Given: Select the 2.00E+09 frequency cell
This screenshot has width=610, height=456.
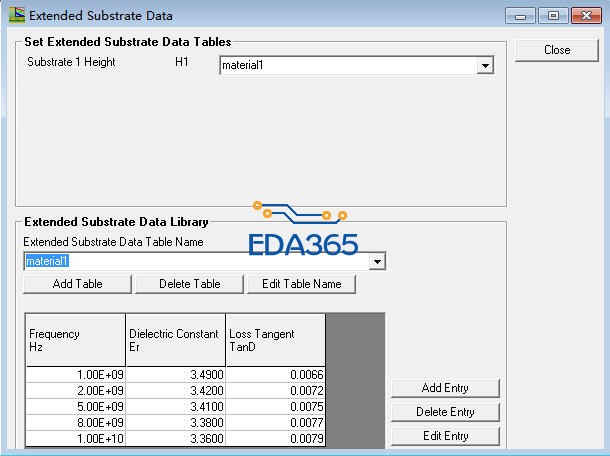Looking at the screenshot, I should [x=75, y=391].
